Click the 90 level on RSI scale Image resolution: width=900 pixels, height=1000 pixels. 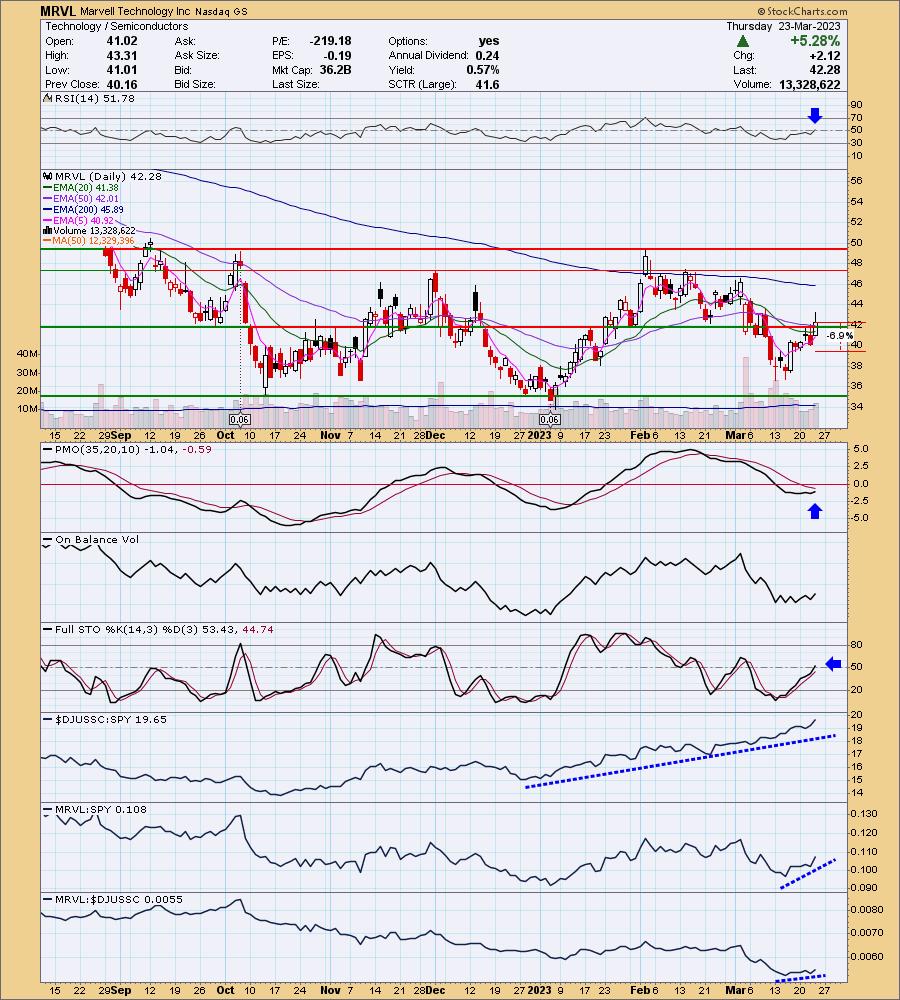pos(856,105)
